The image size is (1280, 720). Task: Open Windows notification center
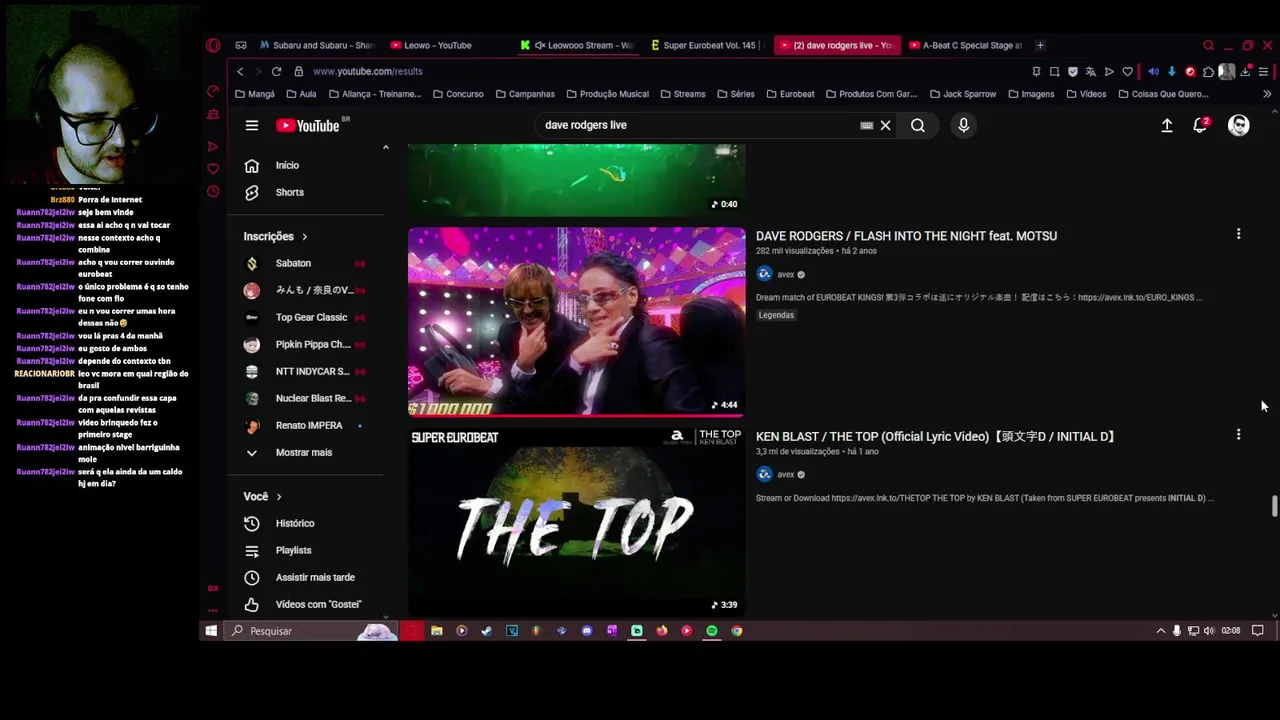(1258, 631)
